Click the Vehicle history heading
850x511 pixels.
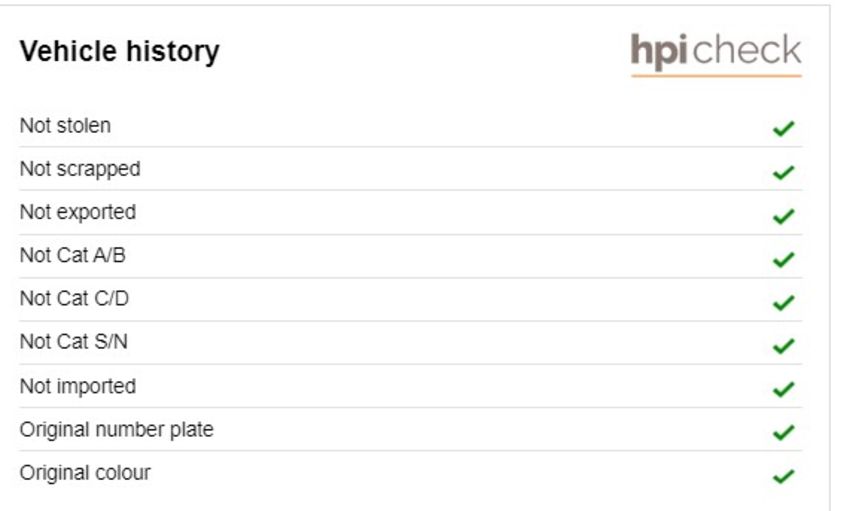tap(120, 51)
